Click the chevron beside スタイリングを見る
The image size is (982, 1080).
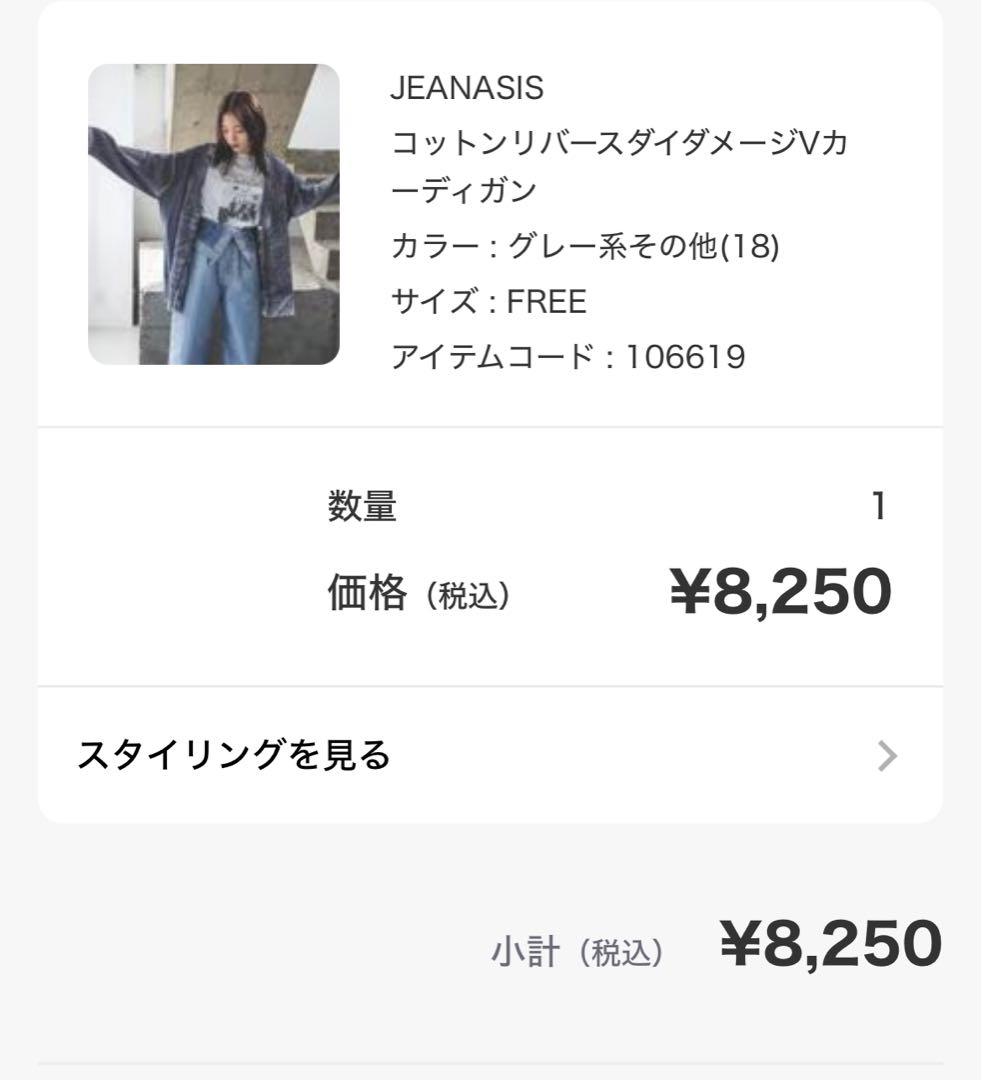coord(887,756)
